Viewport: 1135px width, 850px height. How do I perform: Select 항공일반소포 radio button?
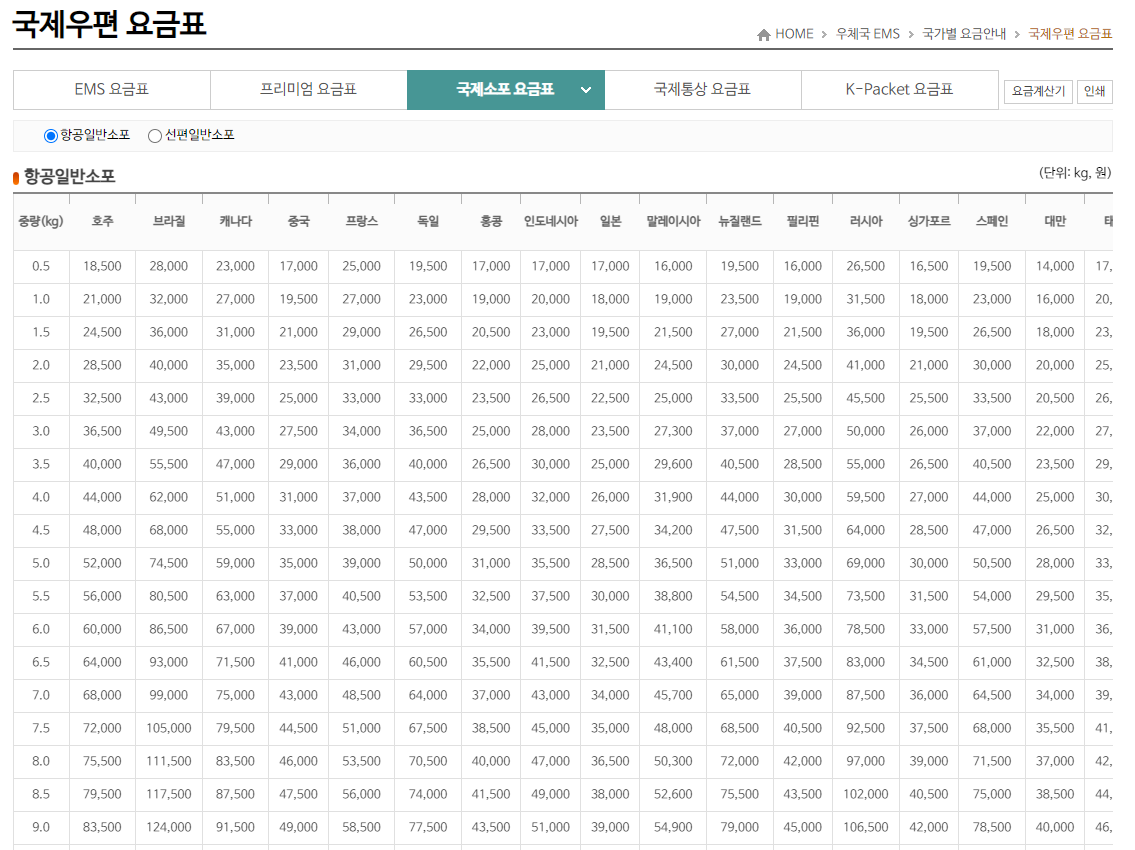51,135
